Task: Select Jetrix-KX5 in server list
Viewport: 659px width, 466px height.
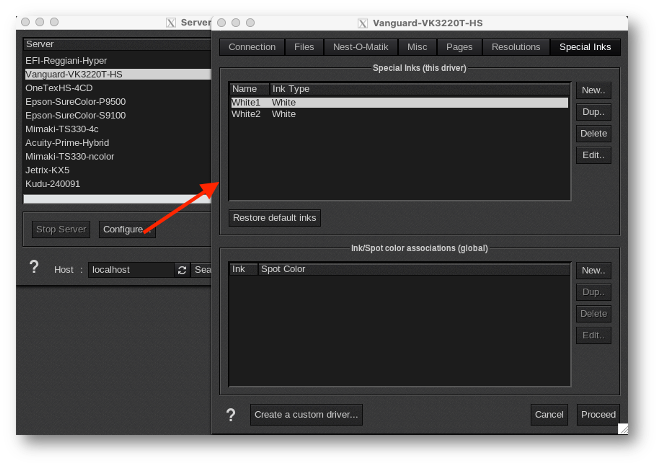Action: 117,170
